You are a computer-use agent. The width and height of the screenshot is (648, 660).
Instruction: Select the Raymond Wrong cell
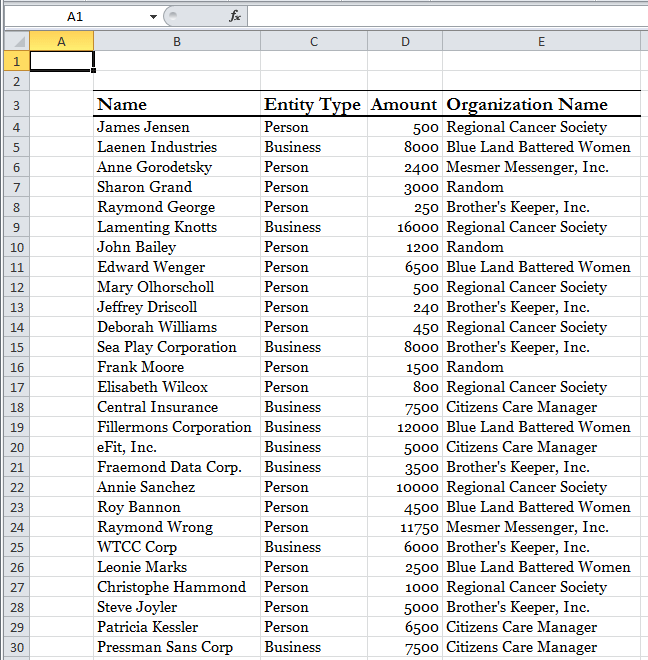point(177,527)
